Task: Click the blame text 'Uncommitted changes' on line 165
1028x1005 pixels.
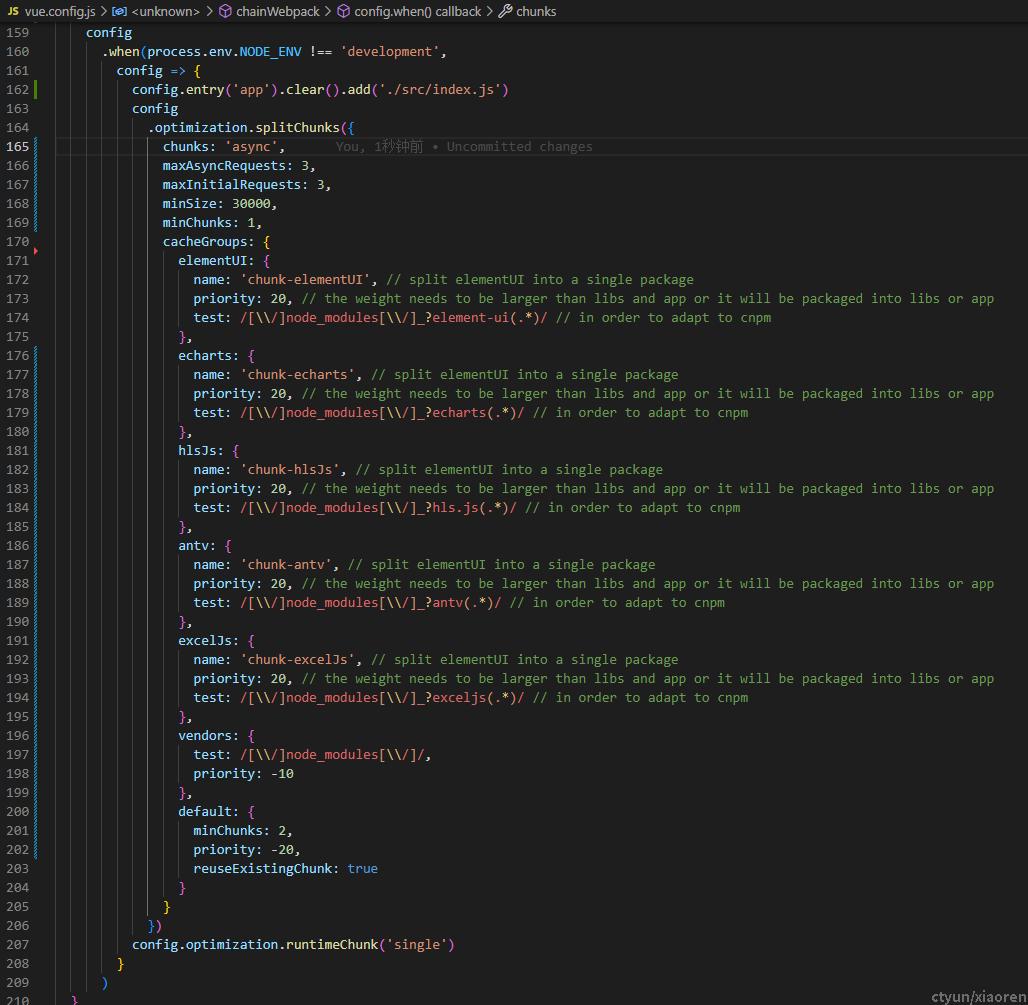Action: pyautogui.click(x=519, y=146)
